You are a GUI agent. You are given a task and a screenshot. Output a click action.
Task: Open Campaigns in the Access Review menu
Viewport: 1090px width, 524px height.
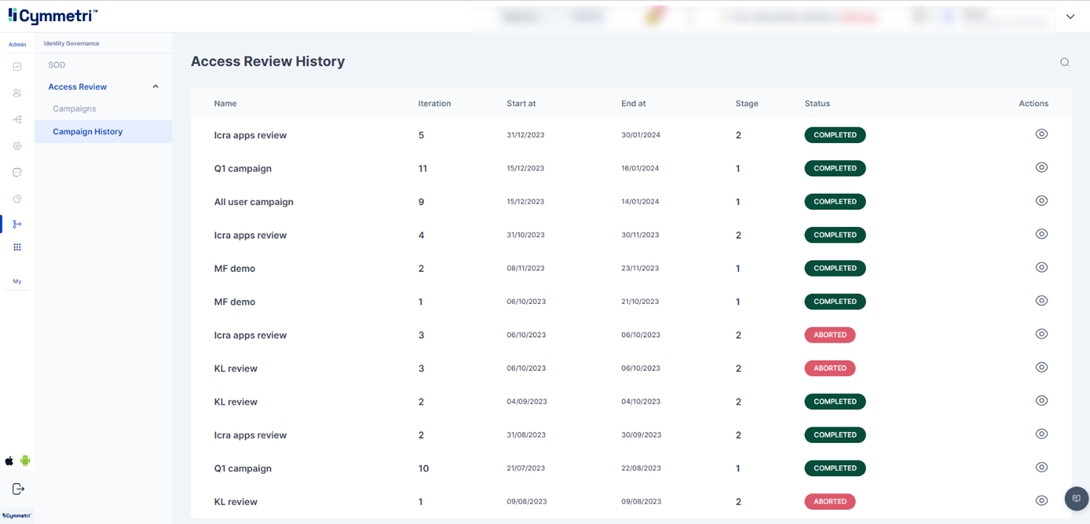[x=74, y=109]
